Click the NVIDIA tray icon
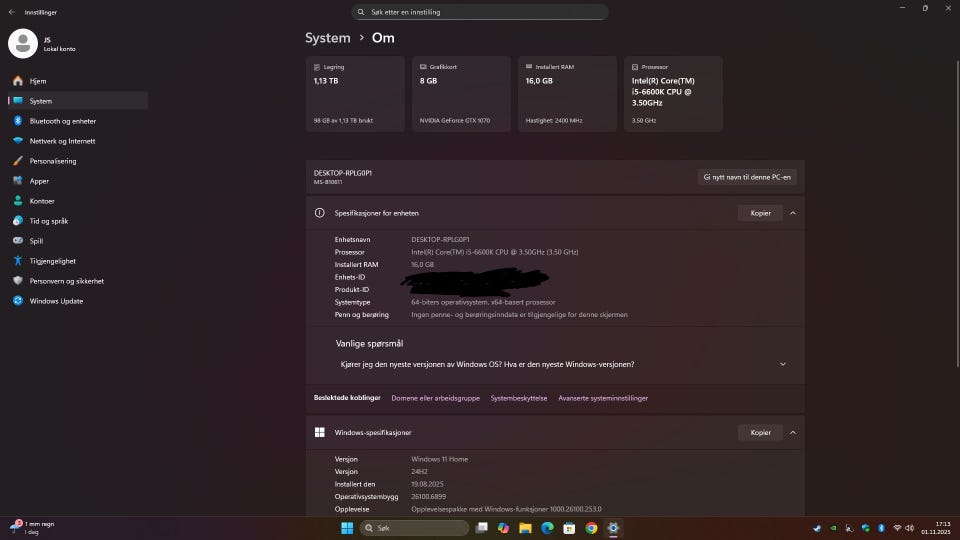The width and height of the screenshot is (960, 540). tap(833, 528)
